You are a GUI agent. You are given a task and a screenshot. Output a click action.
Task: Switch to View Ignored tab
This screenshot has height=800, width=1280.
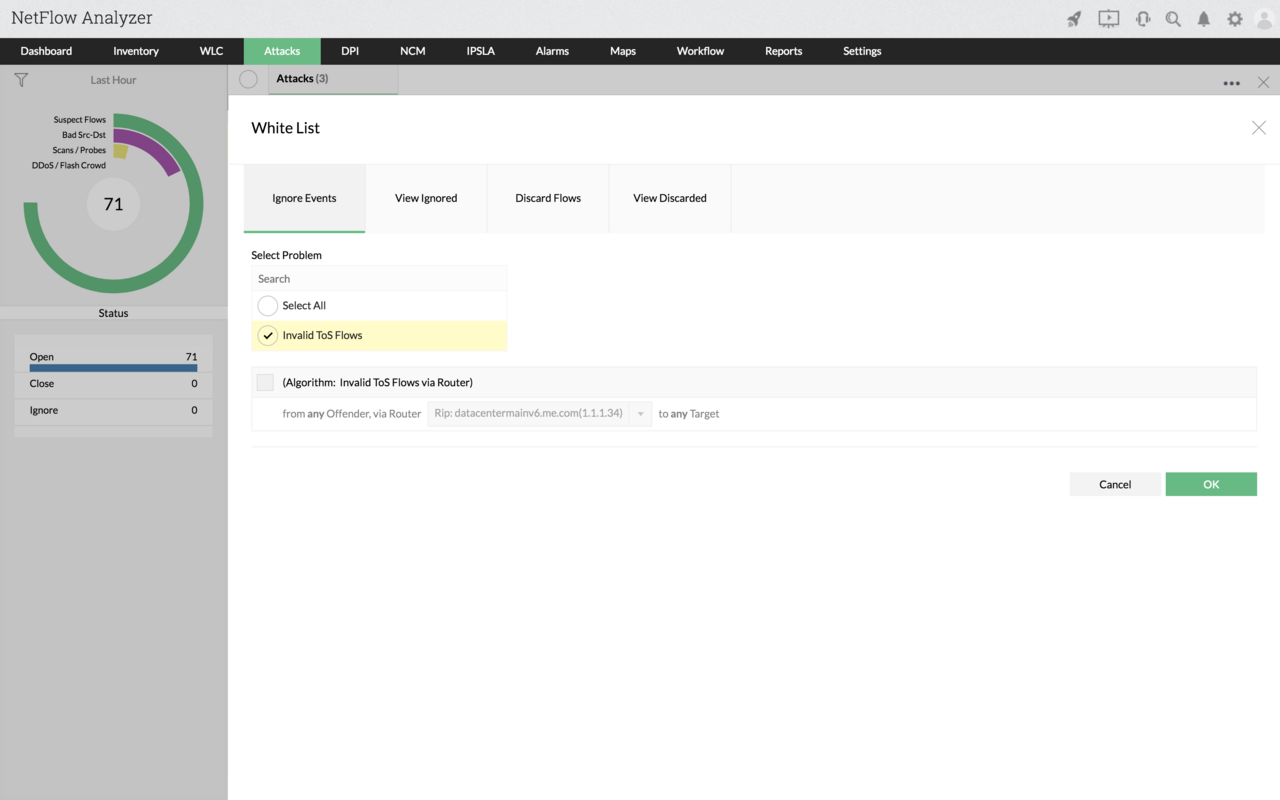(x=426, y=198)
